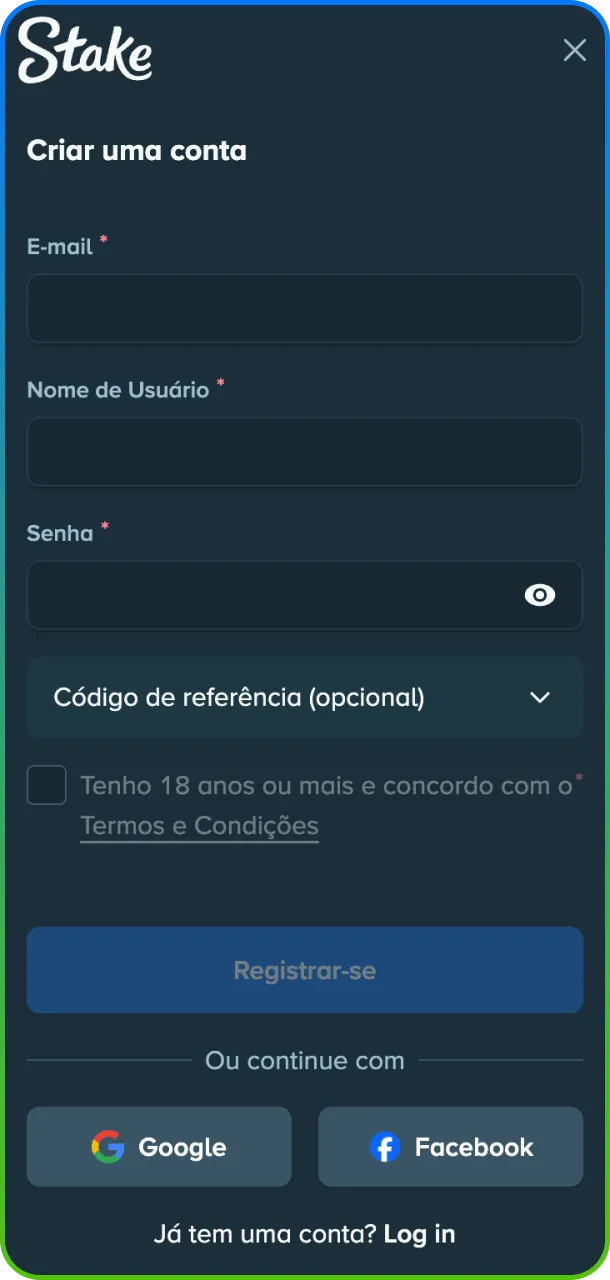Click inside the Nome de Usuário field
The width and height of the screenshot is (610, 1280).
305,452
